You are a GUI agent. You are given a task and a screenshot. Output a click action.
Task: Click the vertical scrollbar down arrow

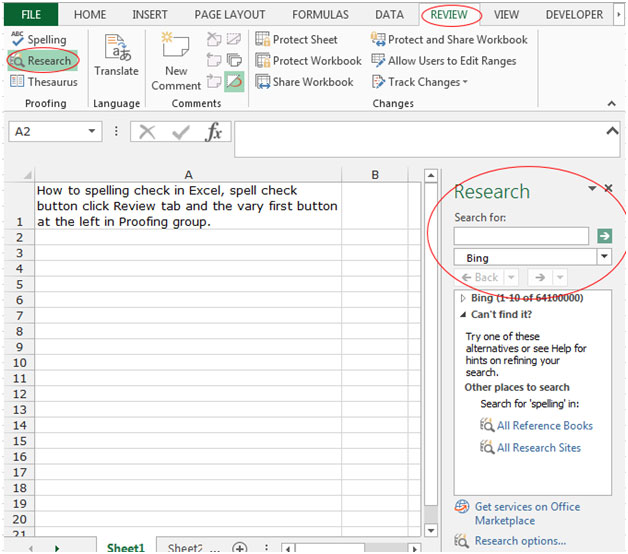pyautogui.click(x=431, y=530)
